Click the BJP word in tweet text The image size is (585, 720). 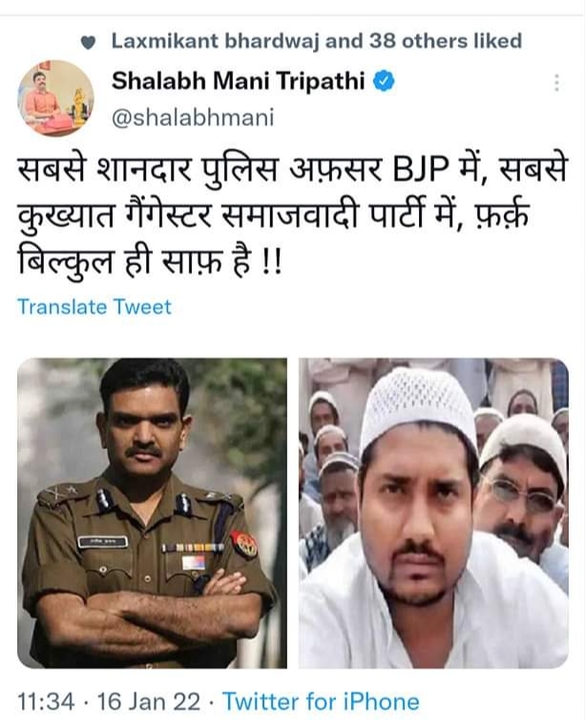(420, 170)
